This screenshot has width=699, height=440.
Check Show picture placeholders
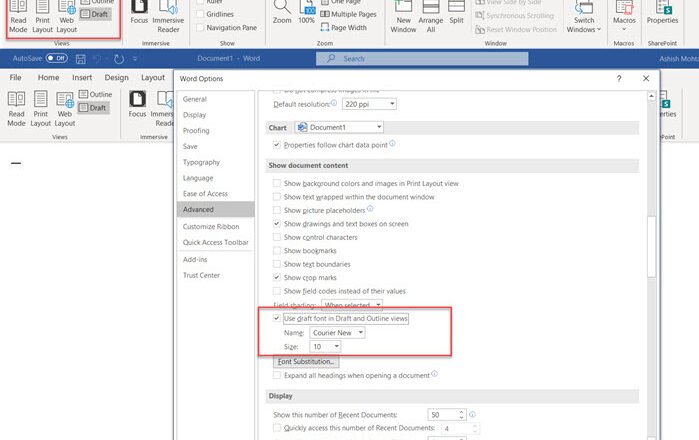[276, 210]
